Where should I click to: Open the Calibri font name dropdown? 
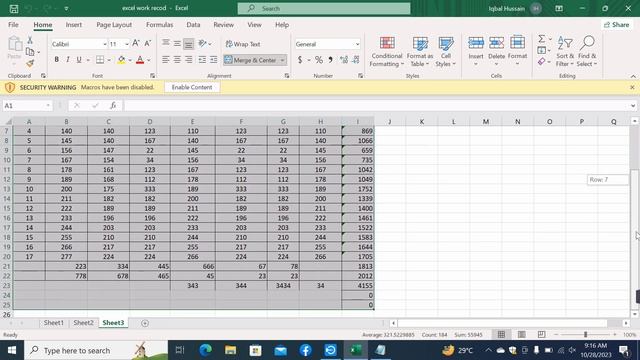pyautogui.click(x=105, y=44)
